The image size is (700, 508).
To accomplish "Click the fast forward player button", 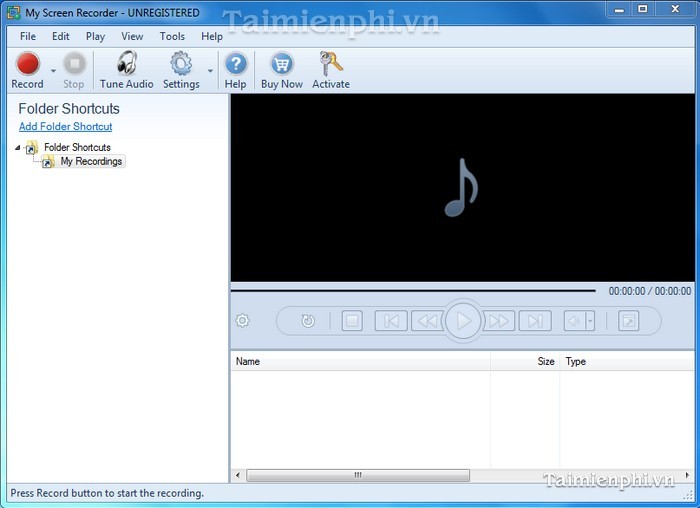I will 498,321.
